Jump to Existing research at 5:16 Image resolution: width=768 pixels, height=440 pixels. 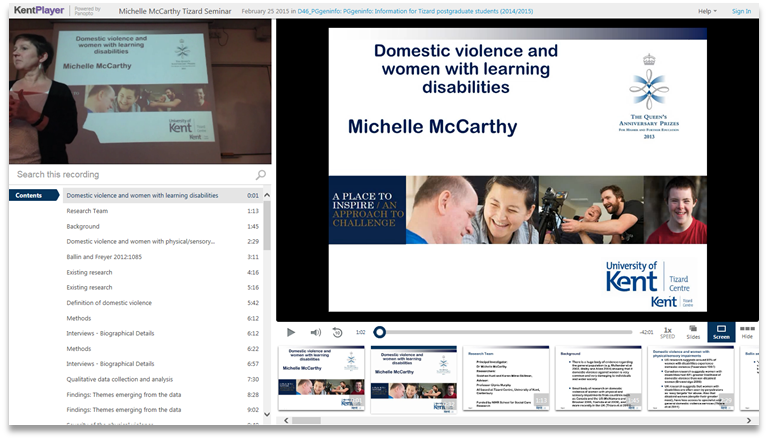163,288
